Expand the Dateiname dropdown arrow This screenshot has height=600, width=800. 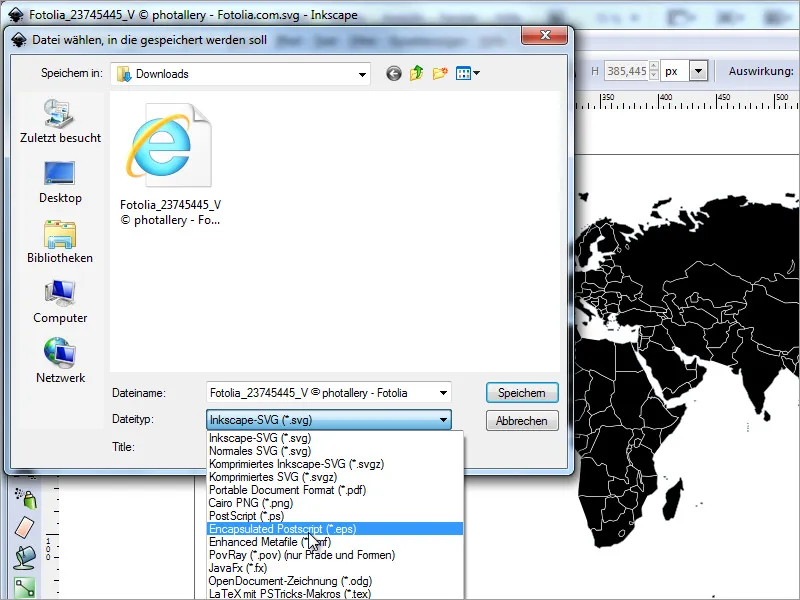pos(443,393)
